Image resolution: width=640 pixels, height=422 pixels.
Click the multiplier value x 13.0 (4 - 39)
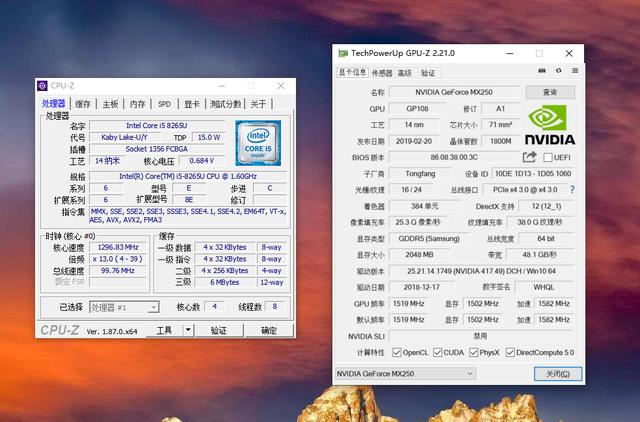coord(118,259)
